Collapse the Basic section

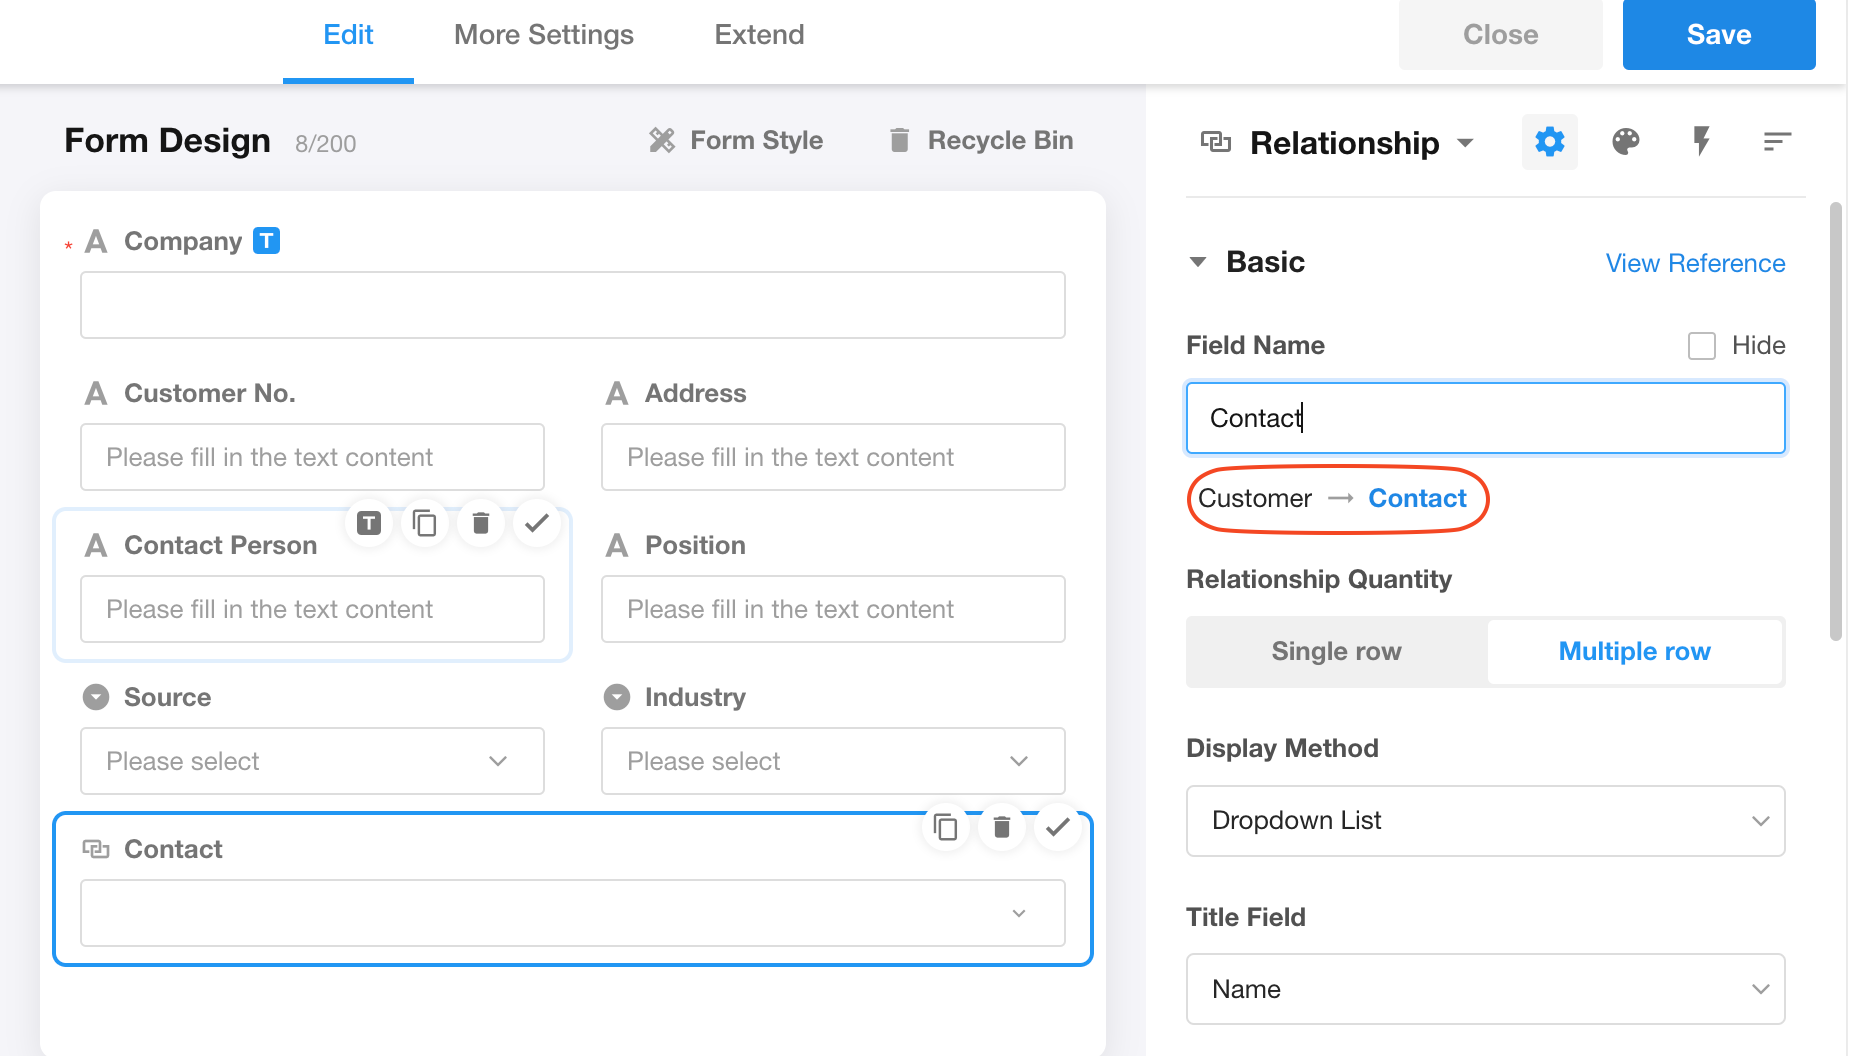[x=1198, y=262]
